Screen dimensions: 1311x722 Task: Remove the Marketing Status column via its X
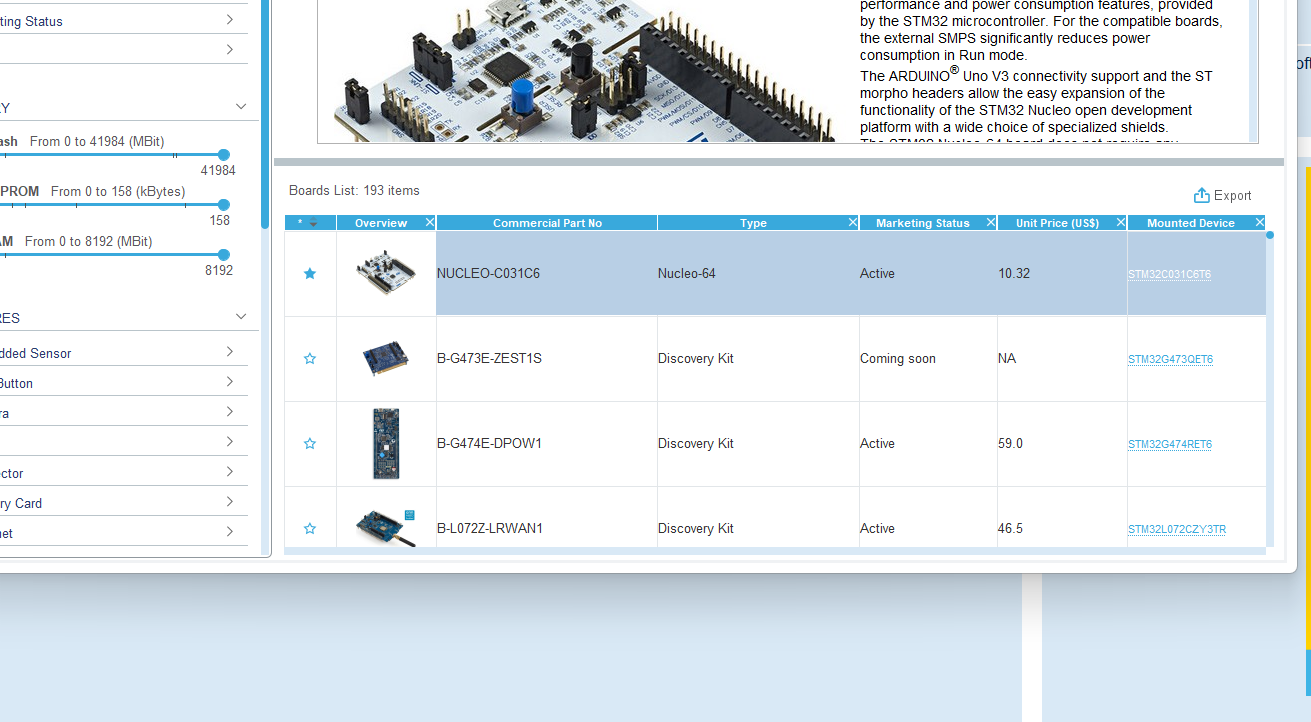tap(989, 222)
